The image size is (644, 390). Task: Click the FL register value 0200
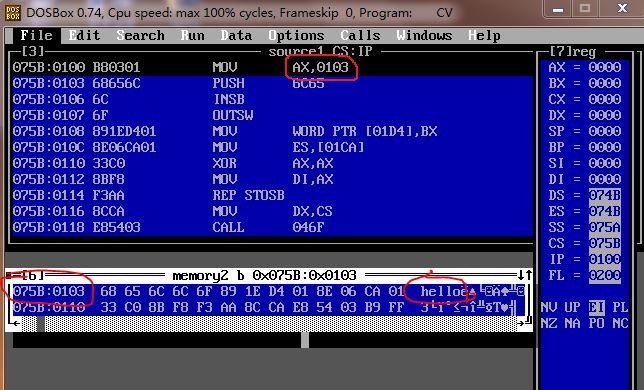point(605,275)
